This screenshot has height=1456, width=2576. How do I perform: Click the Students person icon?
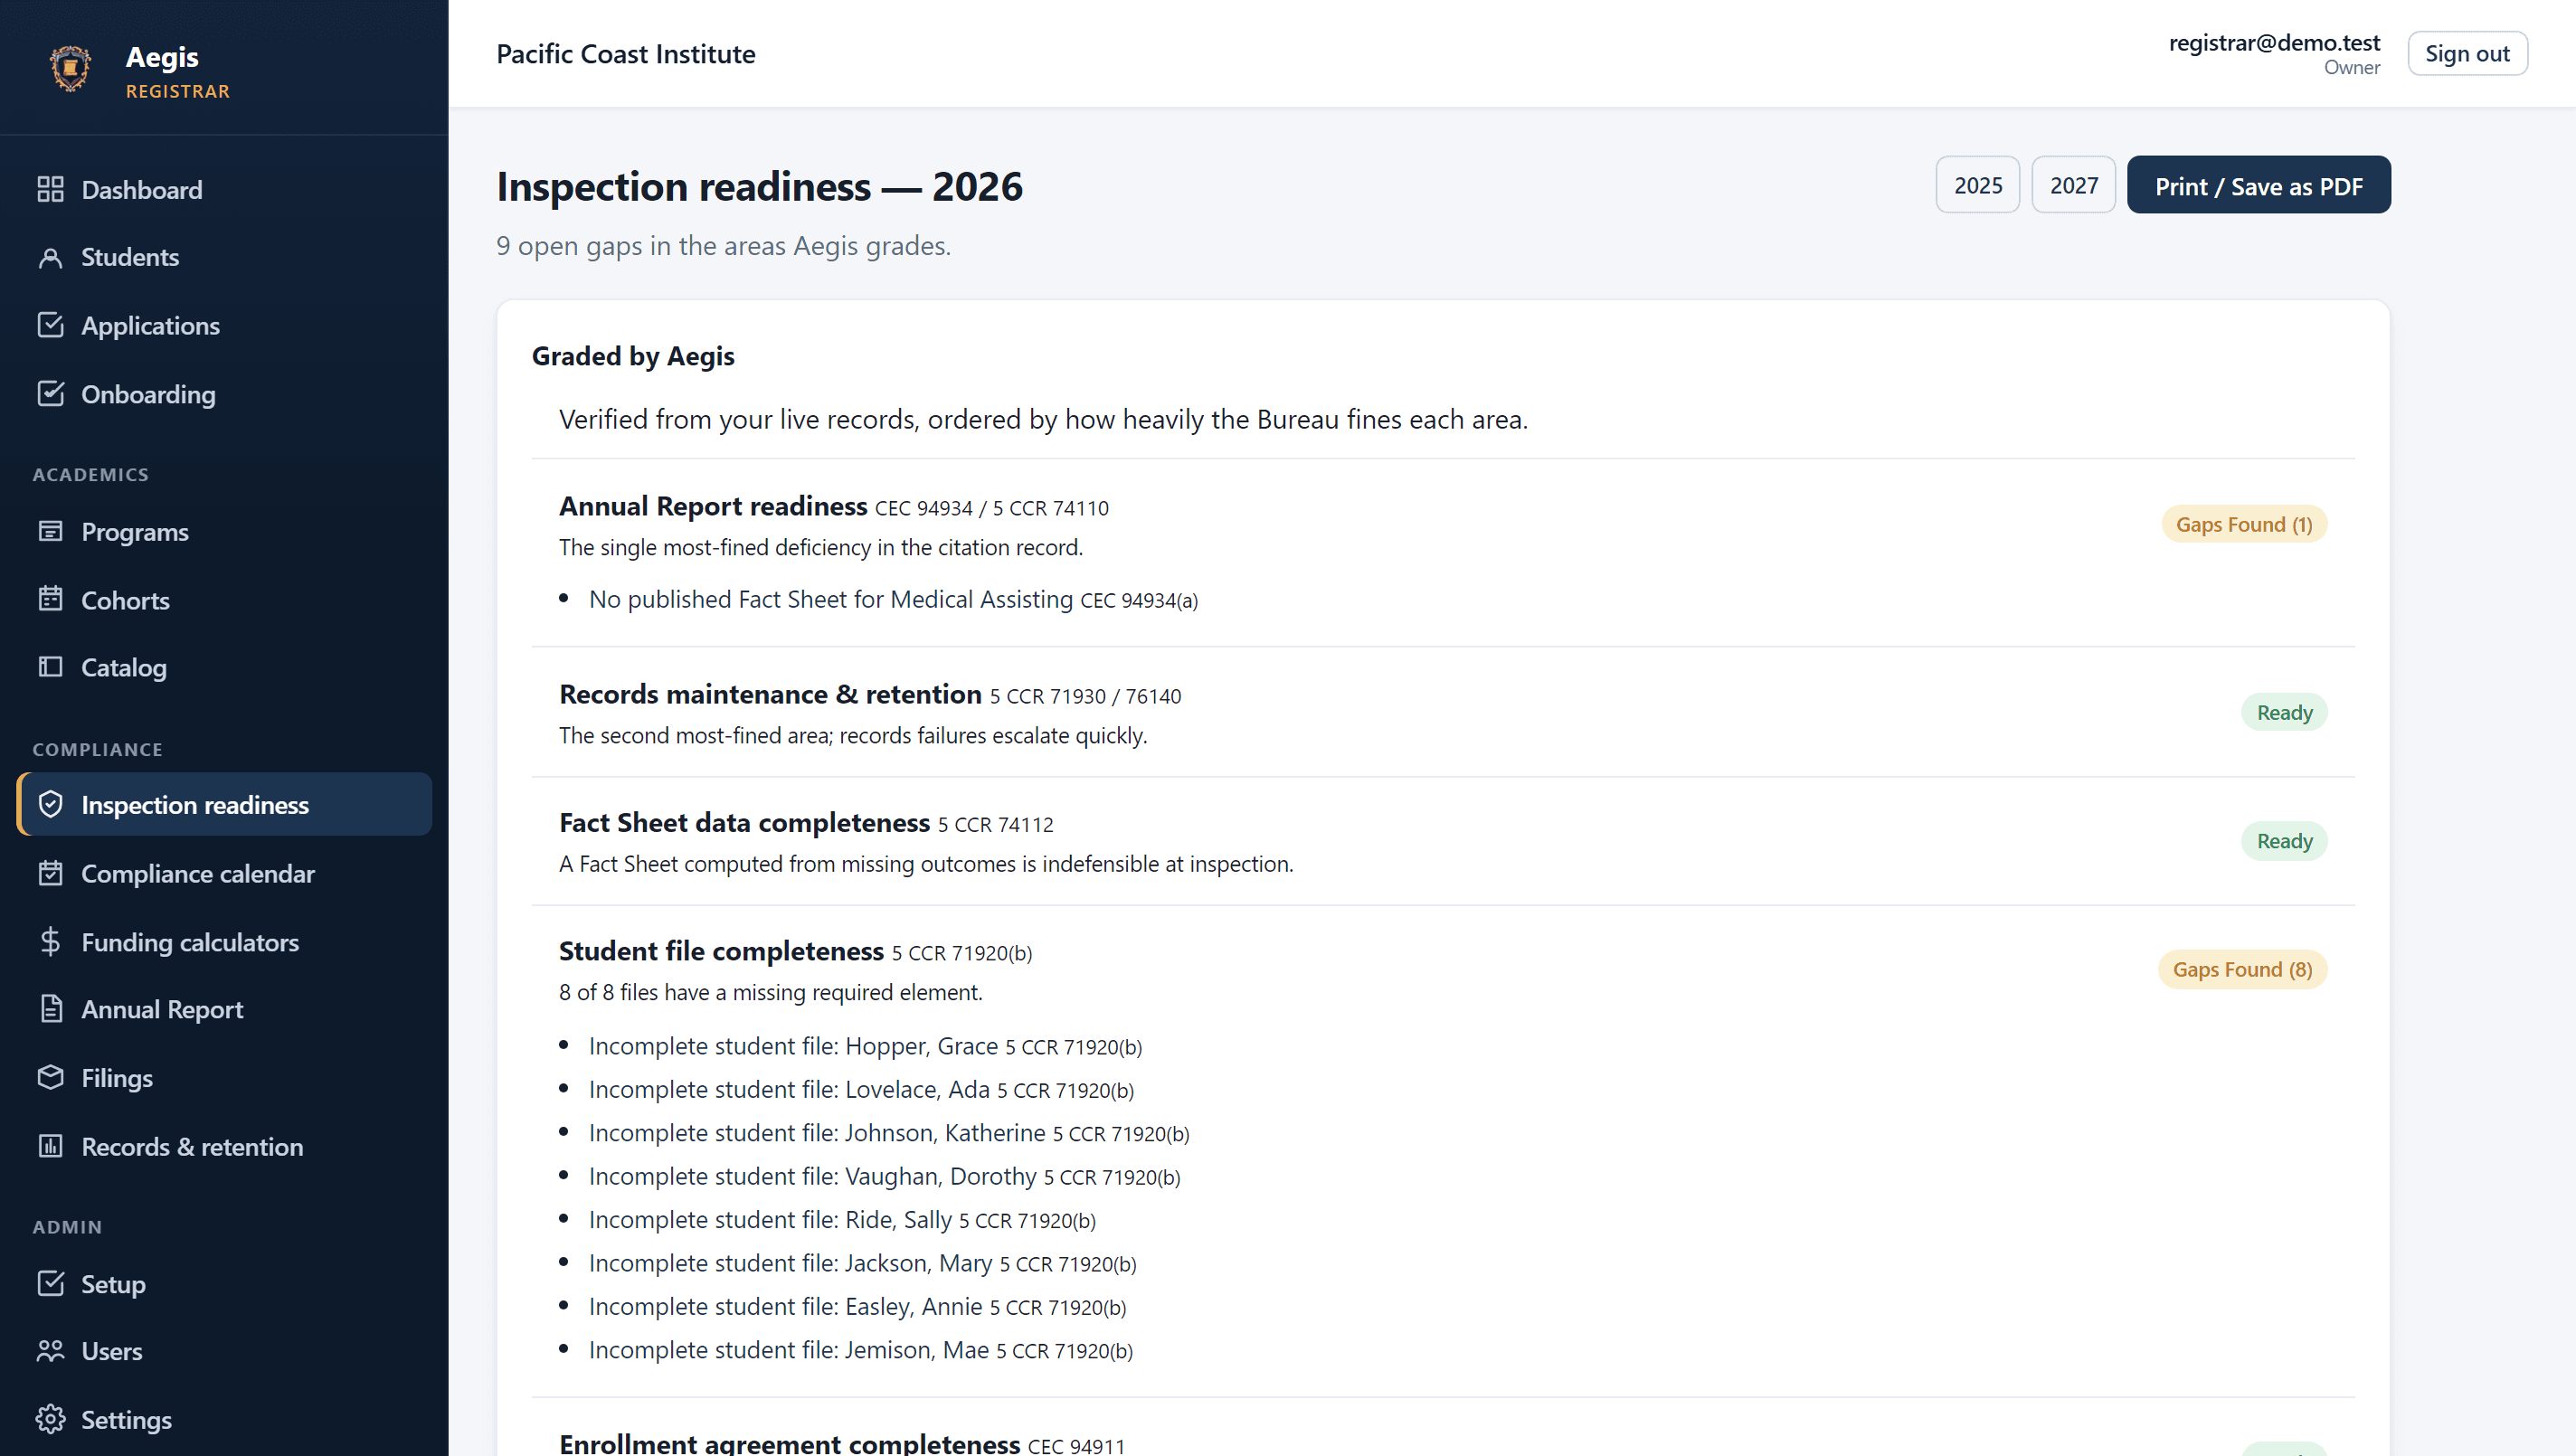[50, 257]
